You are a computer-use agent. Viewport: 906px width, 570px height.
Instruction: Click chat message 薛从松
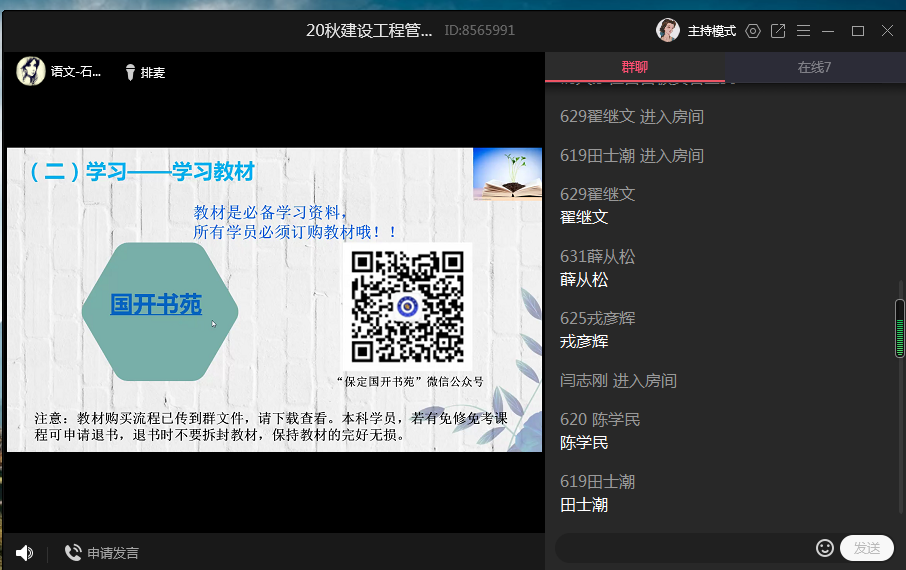point(584,280)
